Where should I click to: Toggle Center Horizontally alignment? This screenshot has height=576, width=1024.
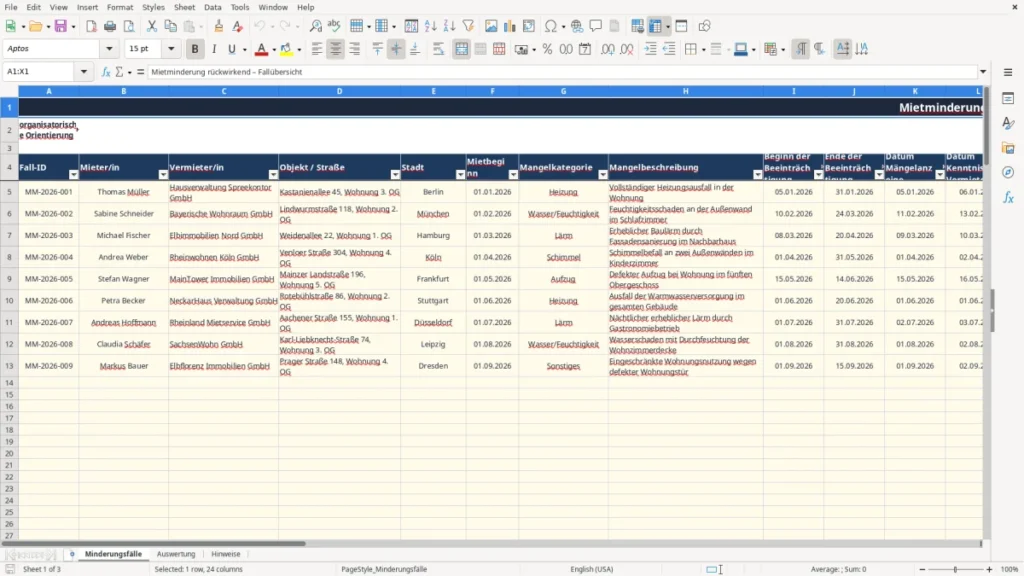(x=336, y=49)
